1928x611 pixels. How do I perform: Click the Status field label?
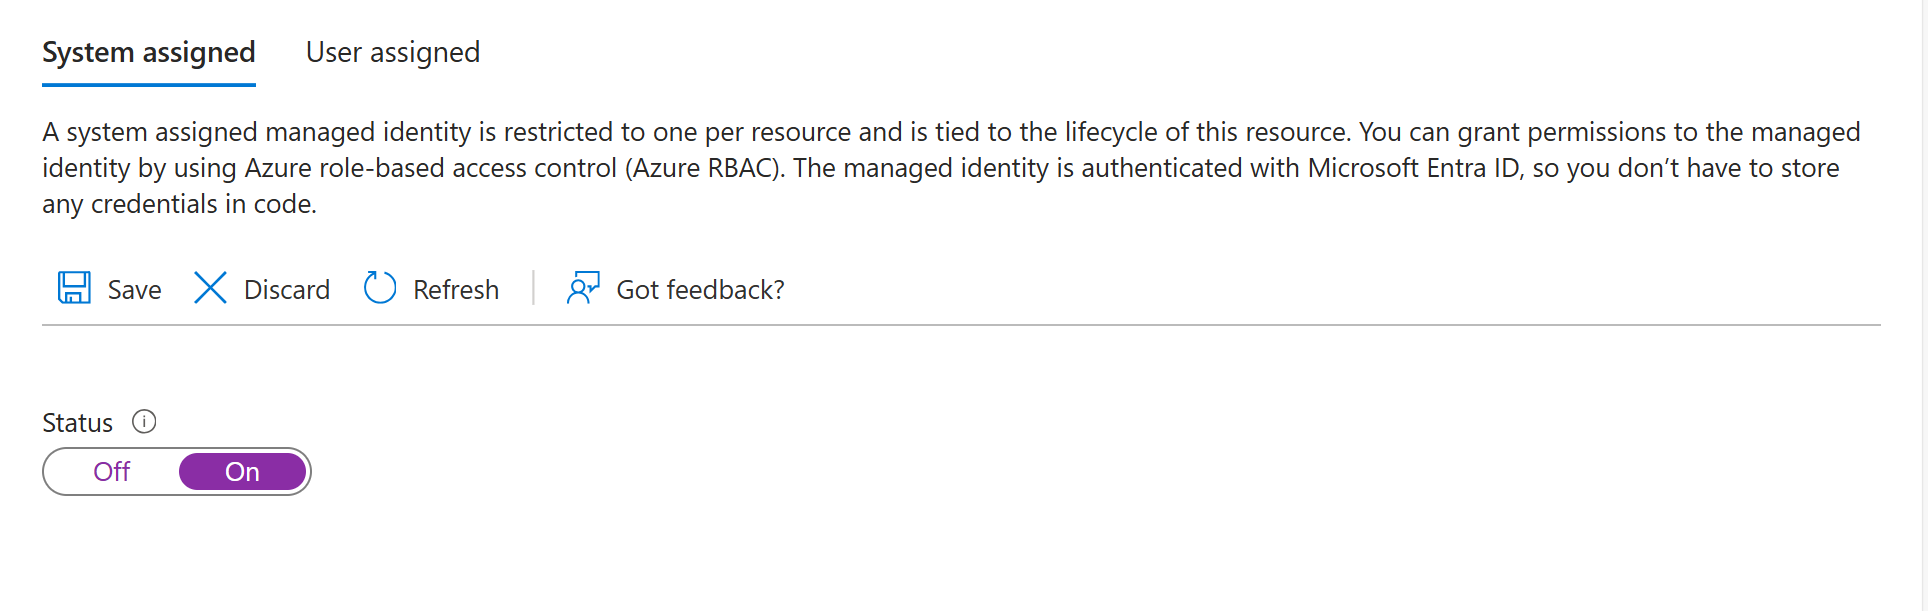point(77,423)
